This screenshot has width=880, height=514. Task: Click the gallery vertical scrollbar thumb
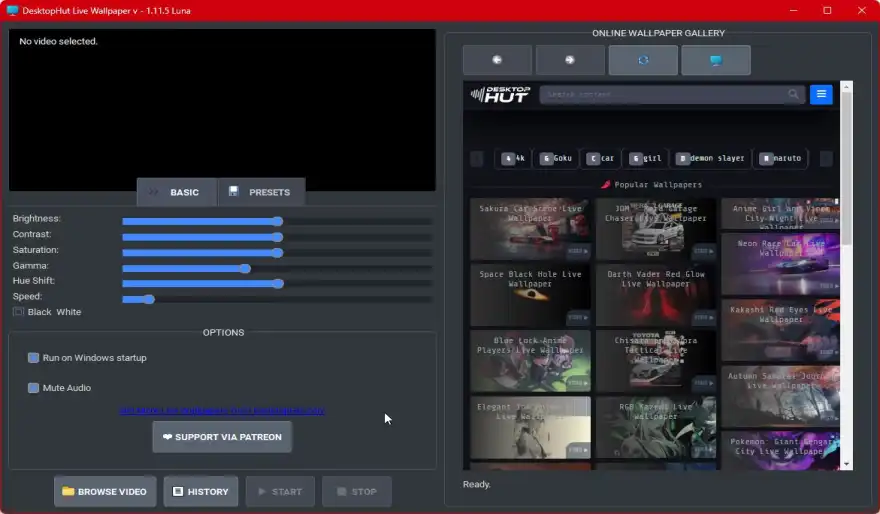(846, 168)
